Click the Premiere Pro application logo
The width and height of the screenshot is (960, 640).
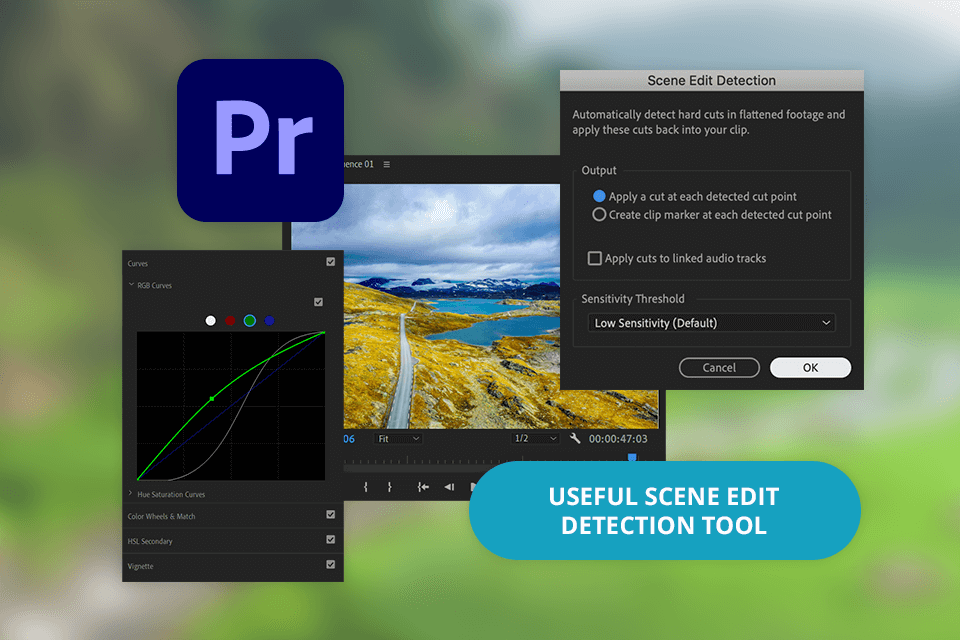pyautogui.click(x=260, y=140)
